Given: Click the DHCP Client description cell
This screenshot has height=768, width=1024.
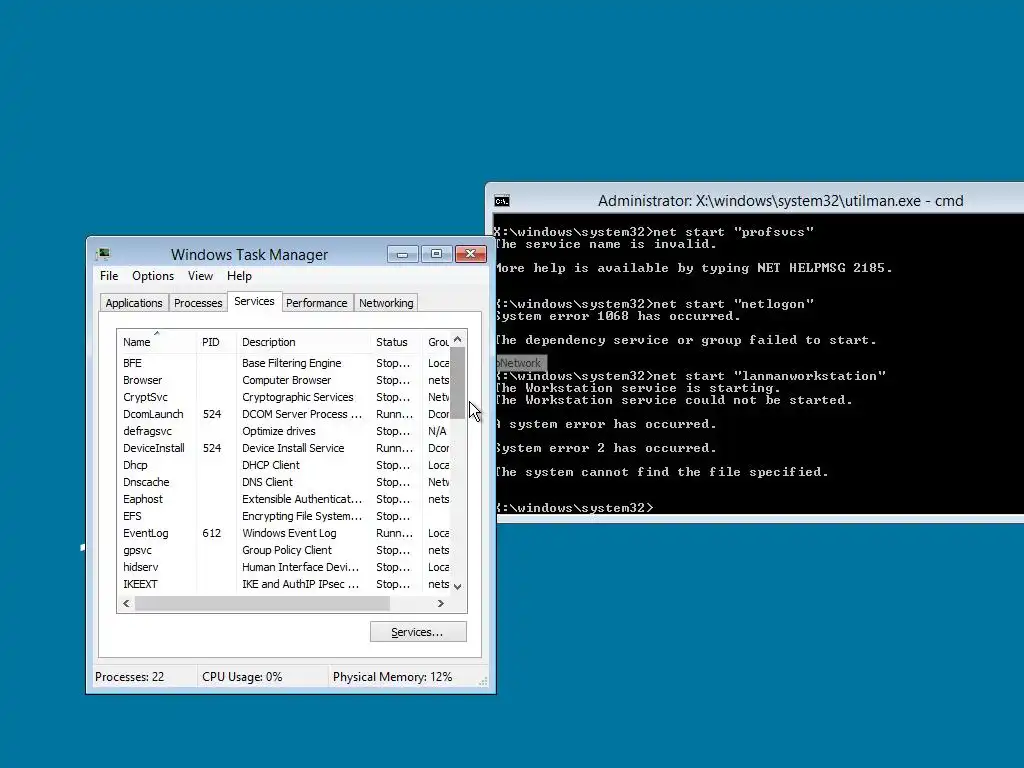Looking at the screenshot, I should (x=270, y=465).
